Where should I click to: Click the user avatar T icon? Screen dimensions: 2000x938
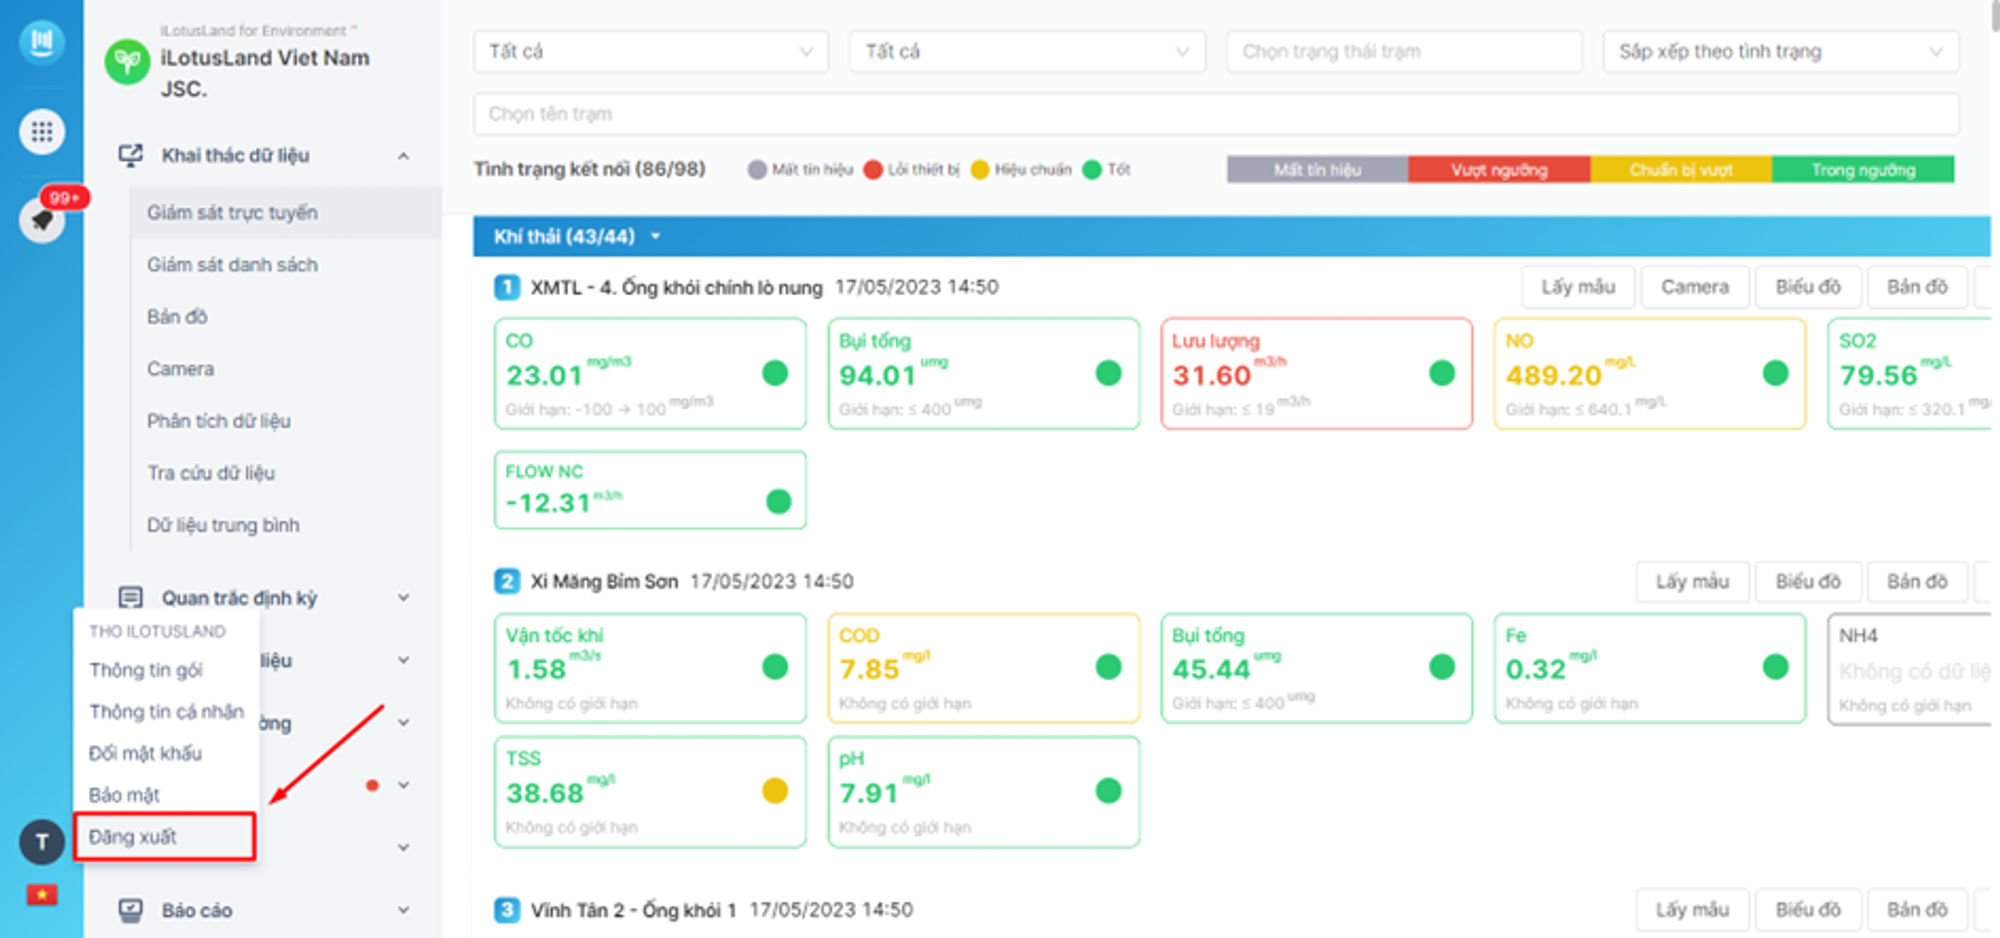click(42, 843)
